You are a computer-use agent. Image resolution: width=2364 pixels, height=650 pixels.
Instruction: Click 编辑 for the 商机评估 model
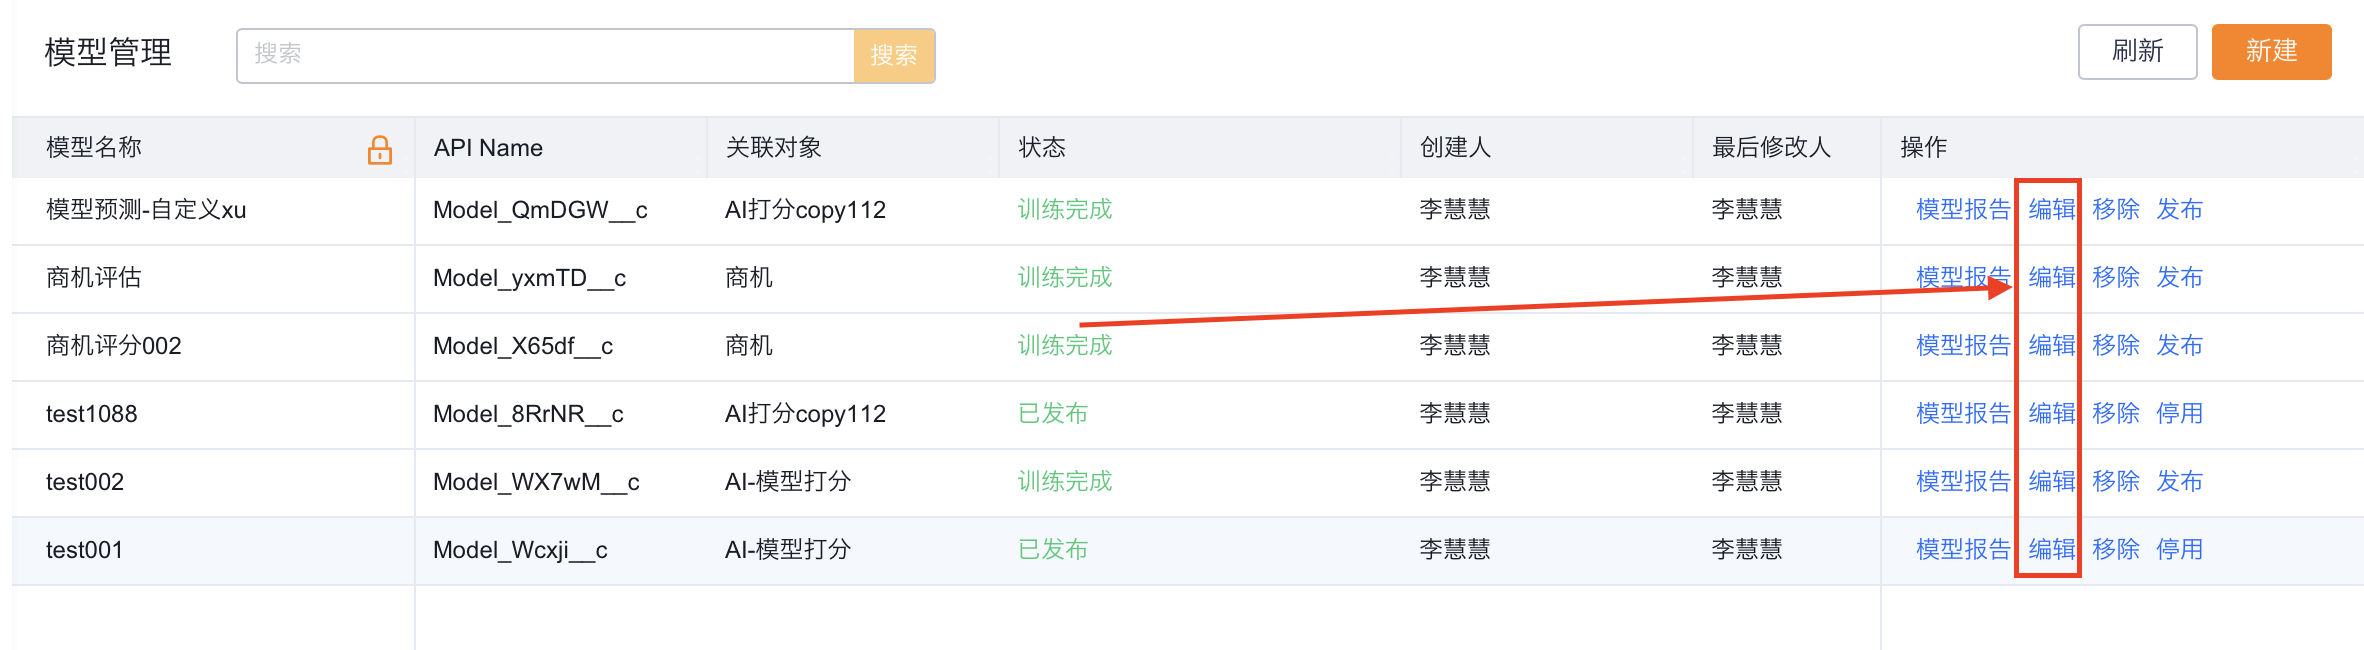[x=2052, y=278]
